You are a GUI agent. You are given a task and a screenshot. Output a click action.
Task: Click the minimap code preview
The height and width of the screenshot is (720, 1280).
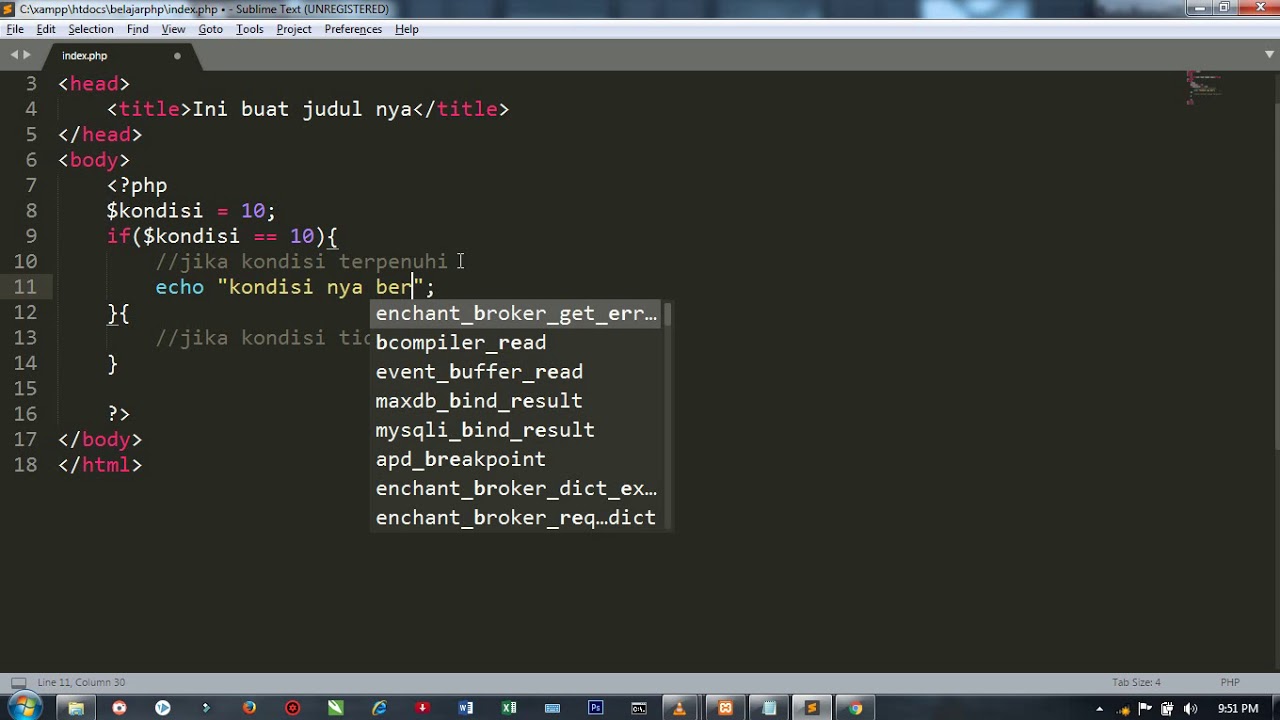[x=1203, y=87]
